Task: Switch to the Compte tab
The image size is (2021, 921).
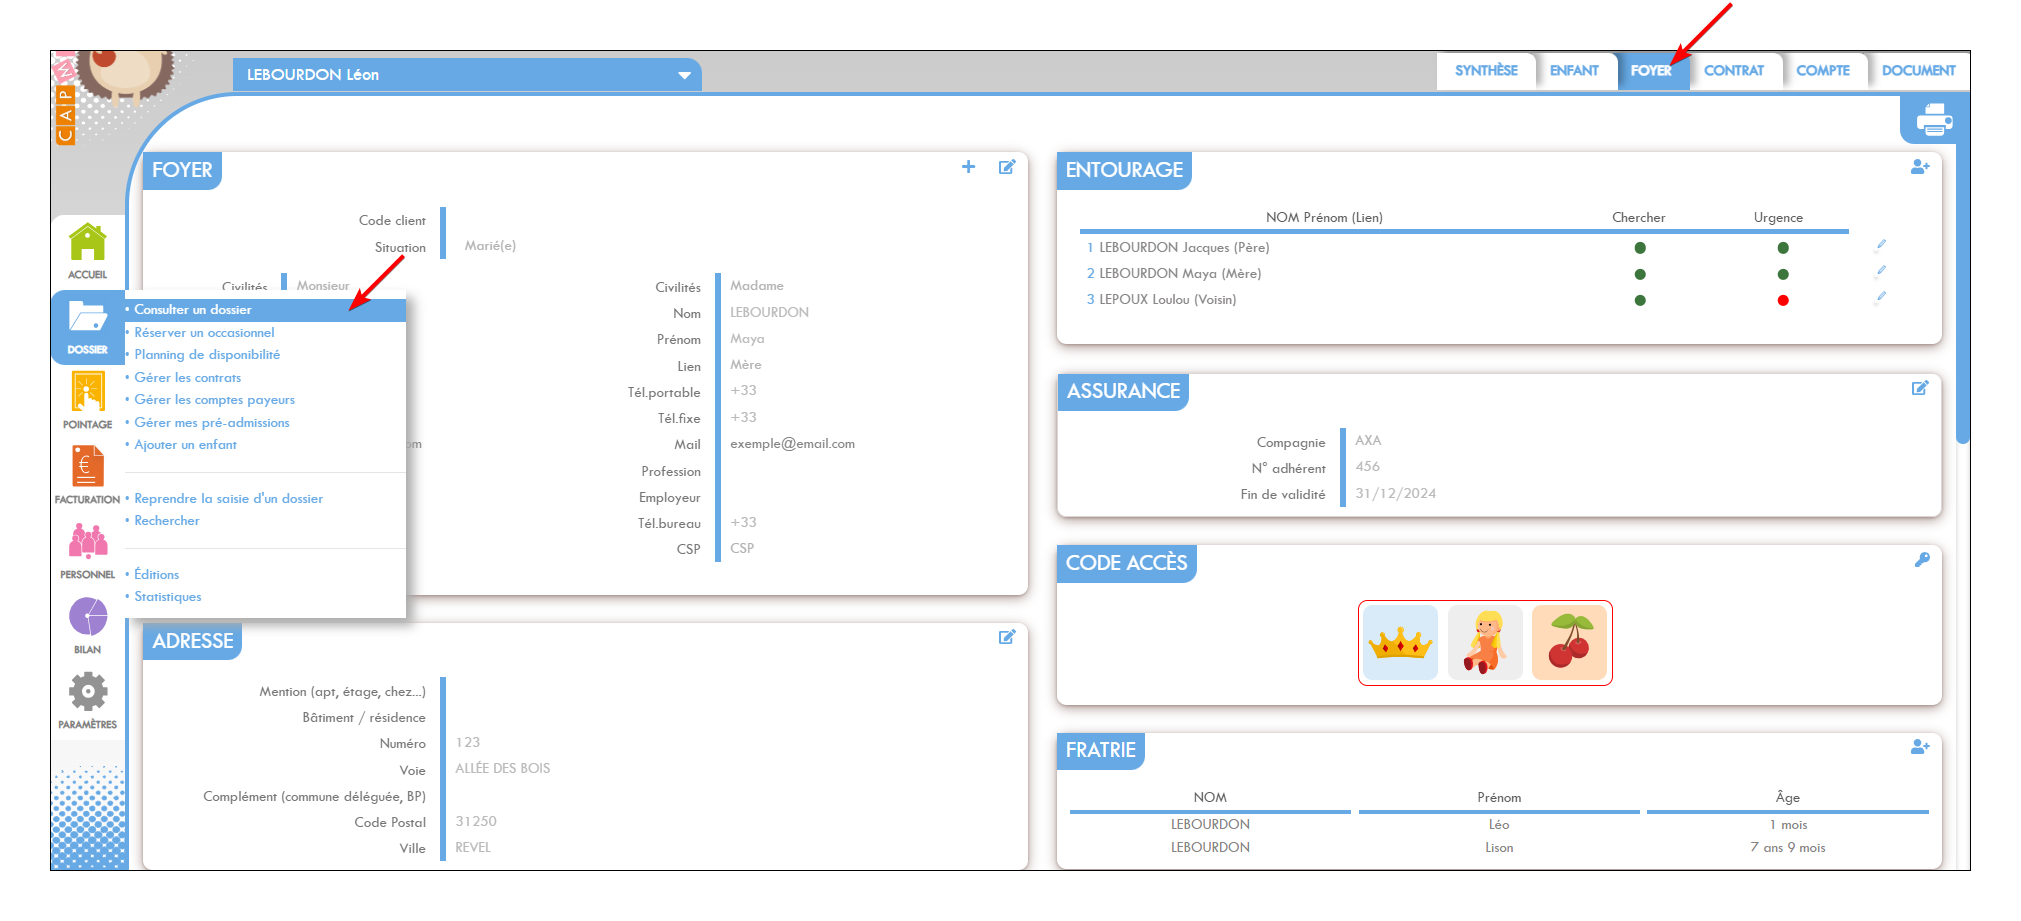Action: [x=1823, y=71]
